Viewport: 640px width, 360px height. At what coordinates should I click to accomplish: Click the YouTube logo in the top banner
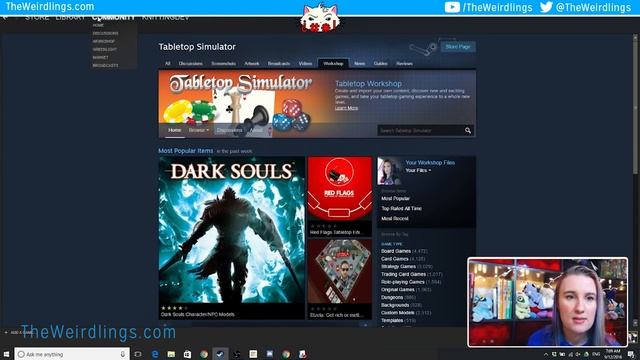click(x=452, y=7)
